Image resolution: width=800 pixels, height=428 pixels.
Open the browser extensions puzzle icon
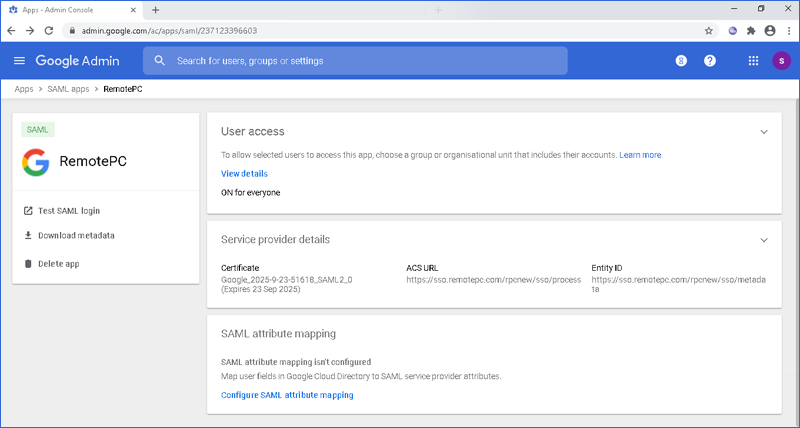(x=751, y=30)
